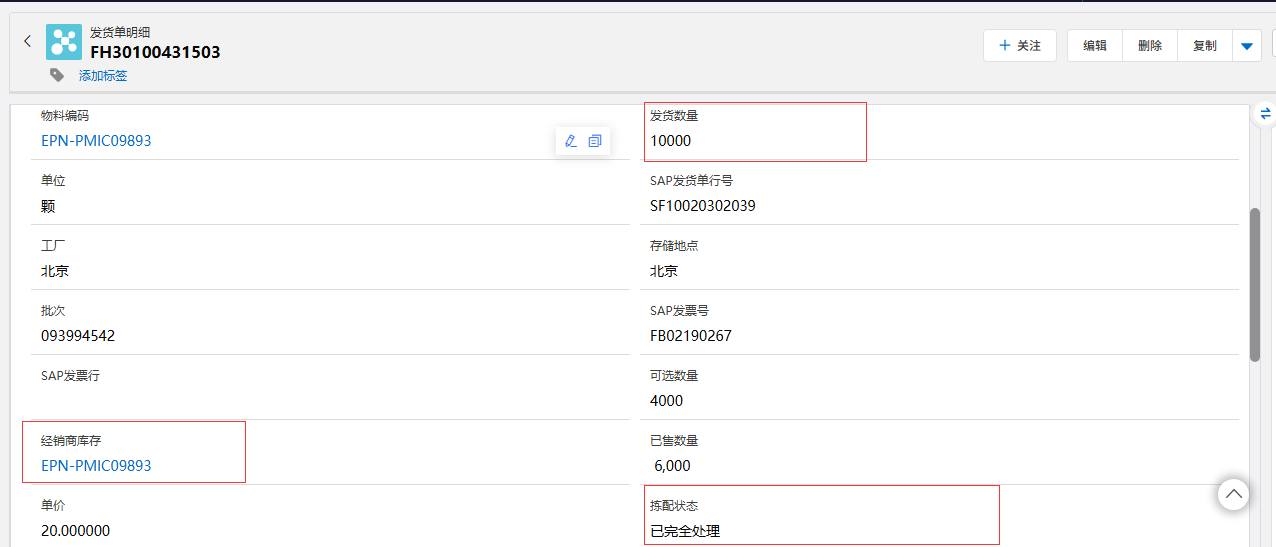Click the back arrow beside 发货单明细

[28, 42]
